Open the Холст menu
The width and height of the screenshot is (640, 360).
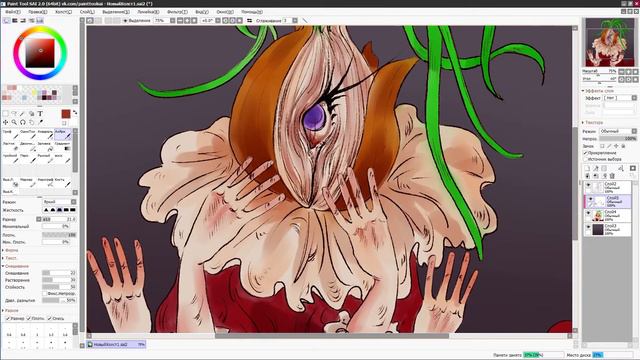[x=63, y=12]
